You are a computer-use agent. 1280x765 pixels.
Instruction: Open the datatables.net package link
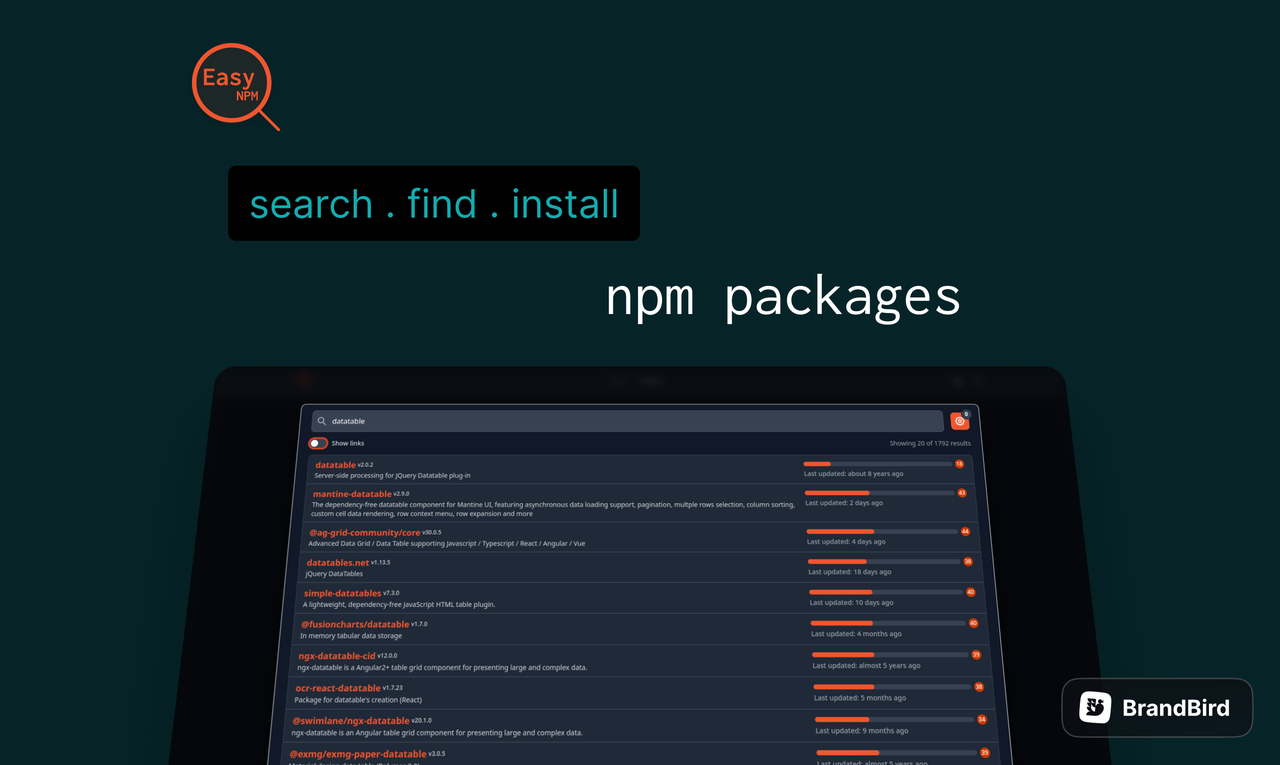(337, 563)
